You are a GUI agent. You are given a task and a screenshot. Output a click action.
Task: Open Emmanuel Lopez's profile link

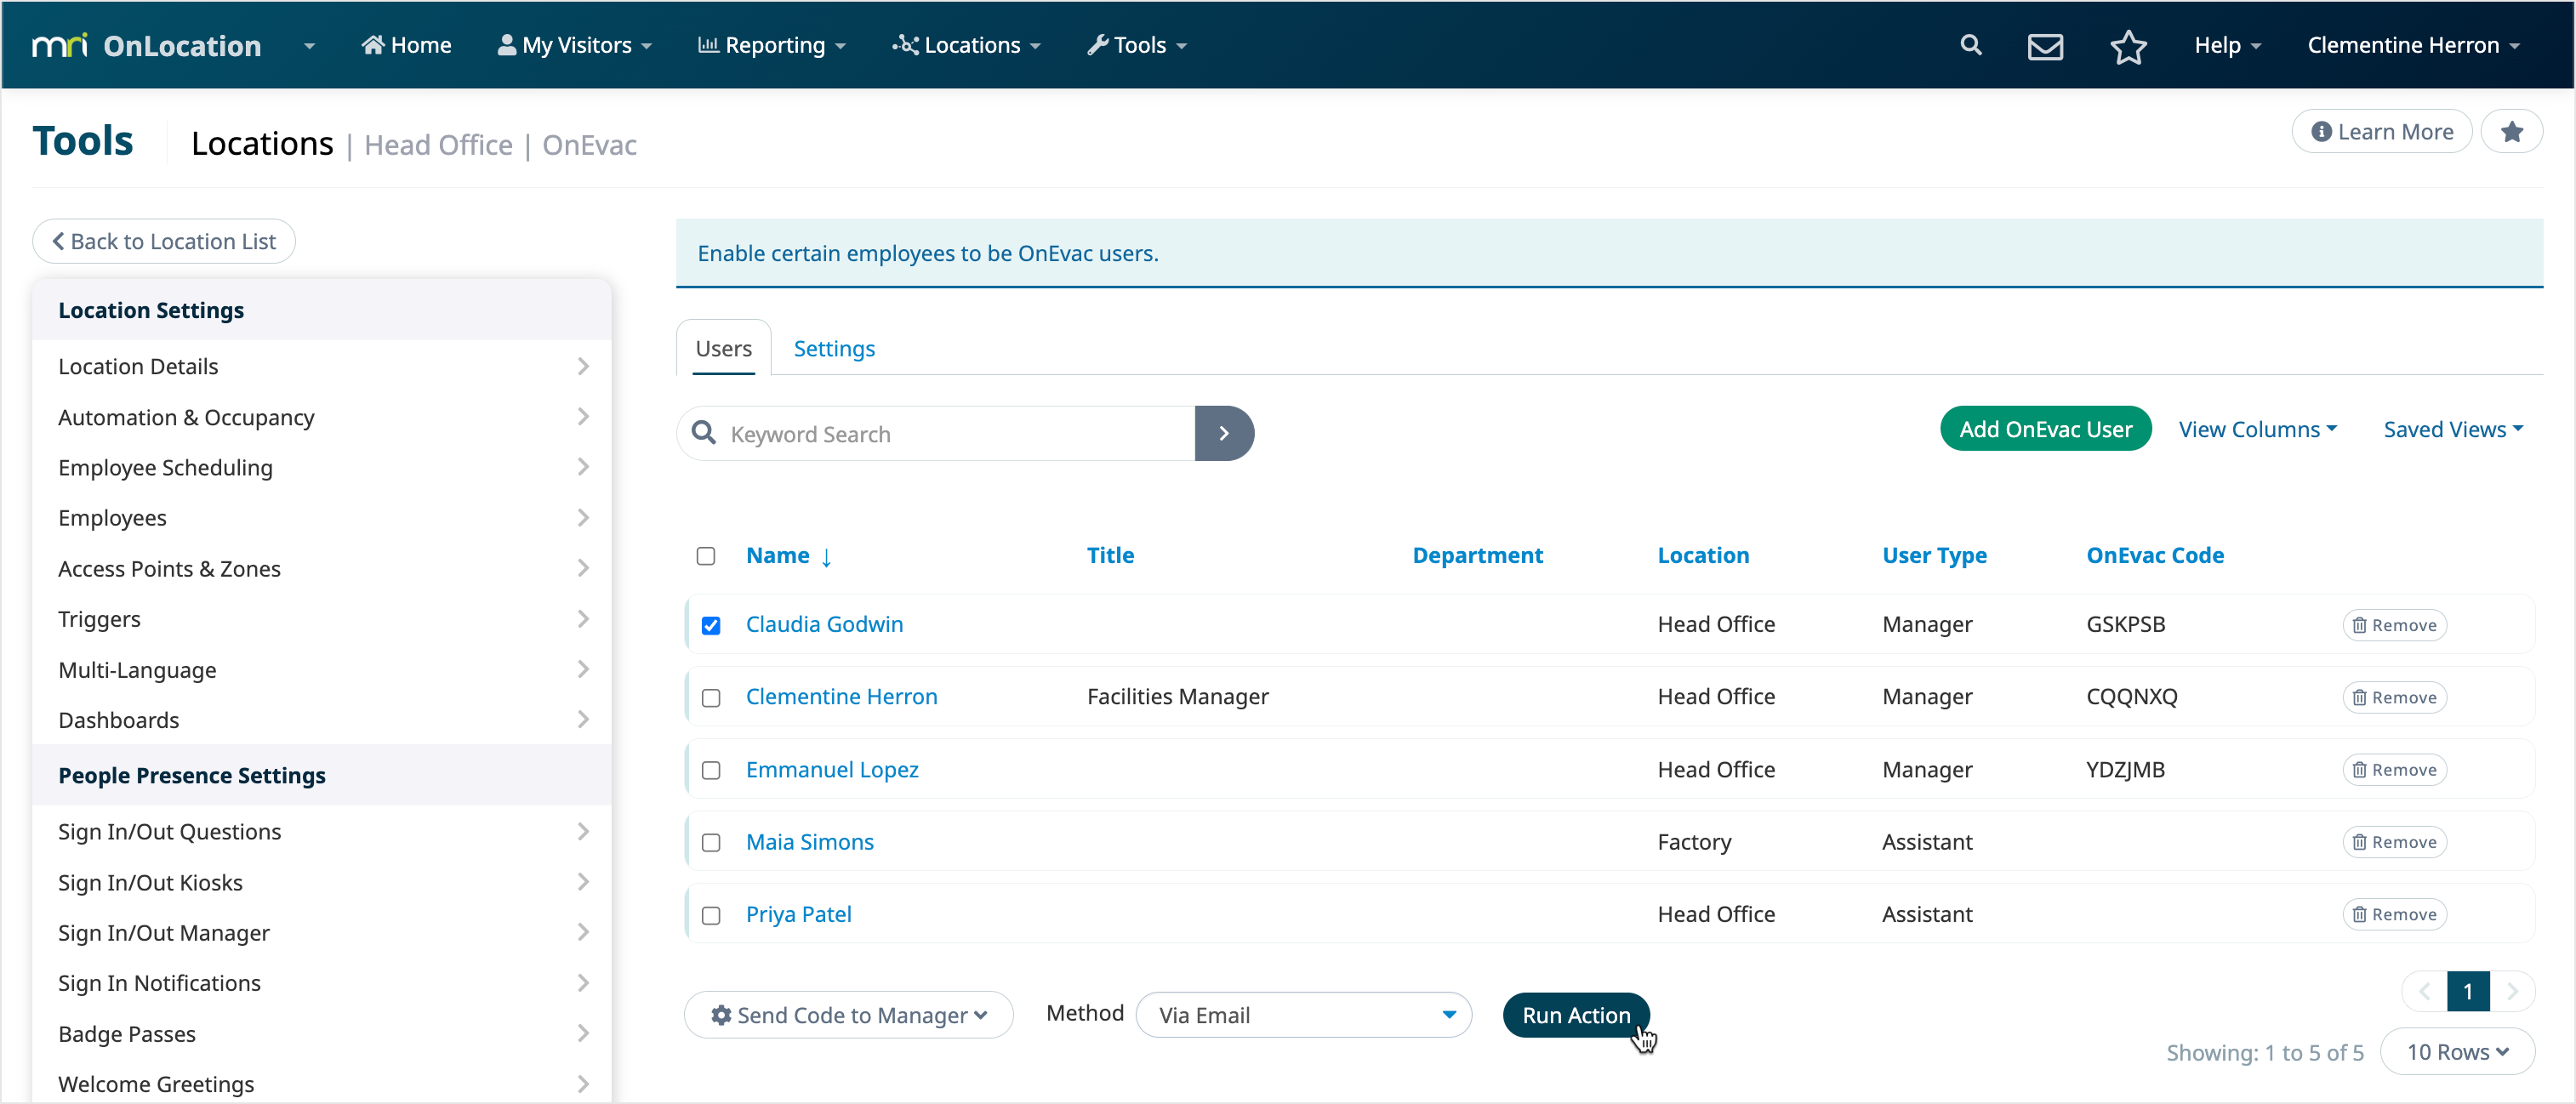[x=832, y=769]
